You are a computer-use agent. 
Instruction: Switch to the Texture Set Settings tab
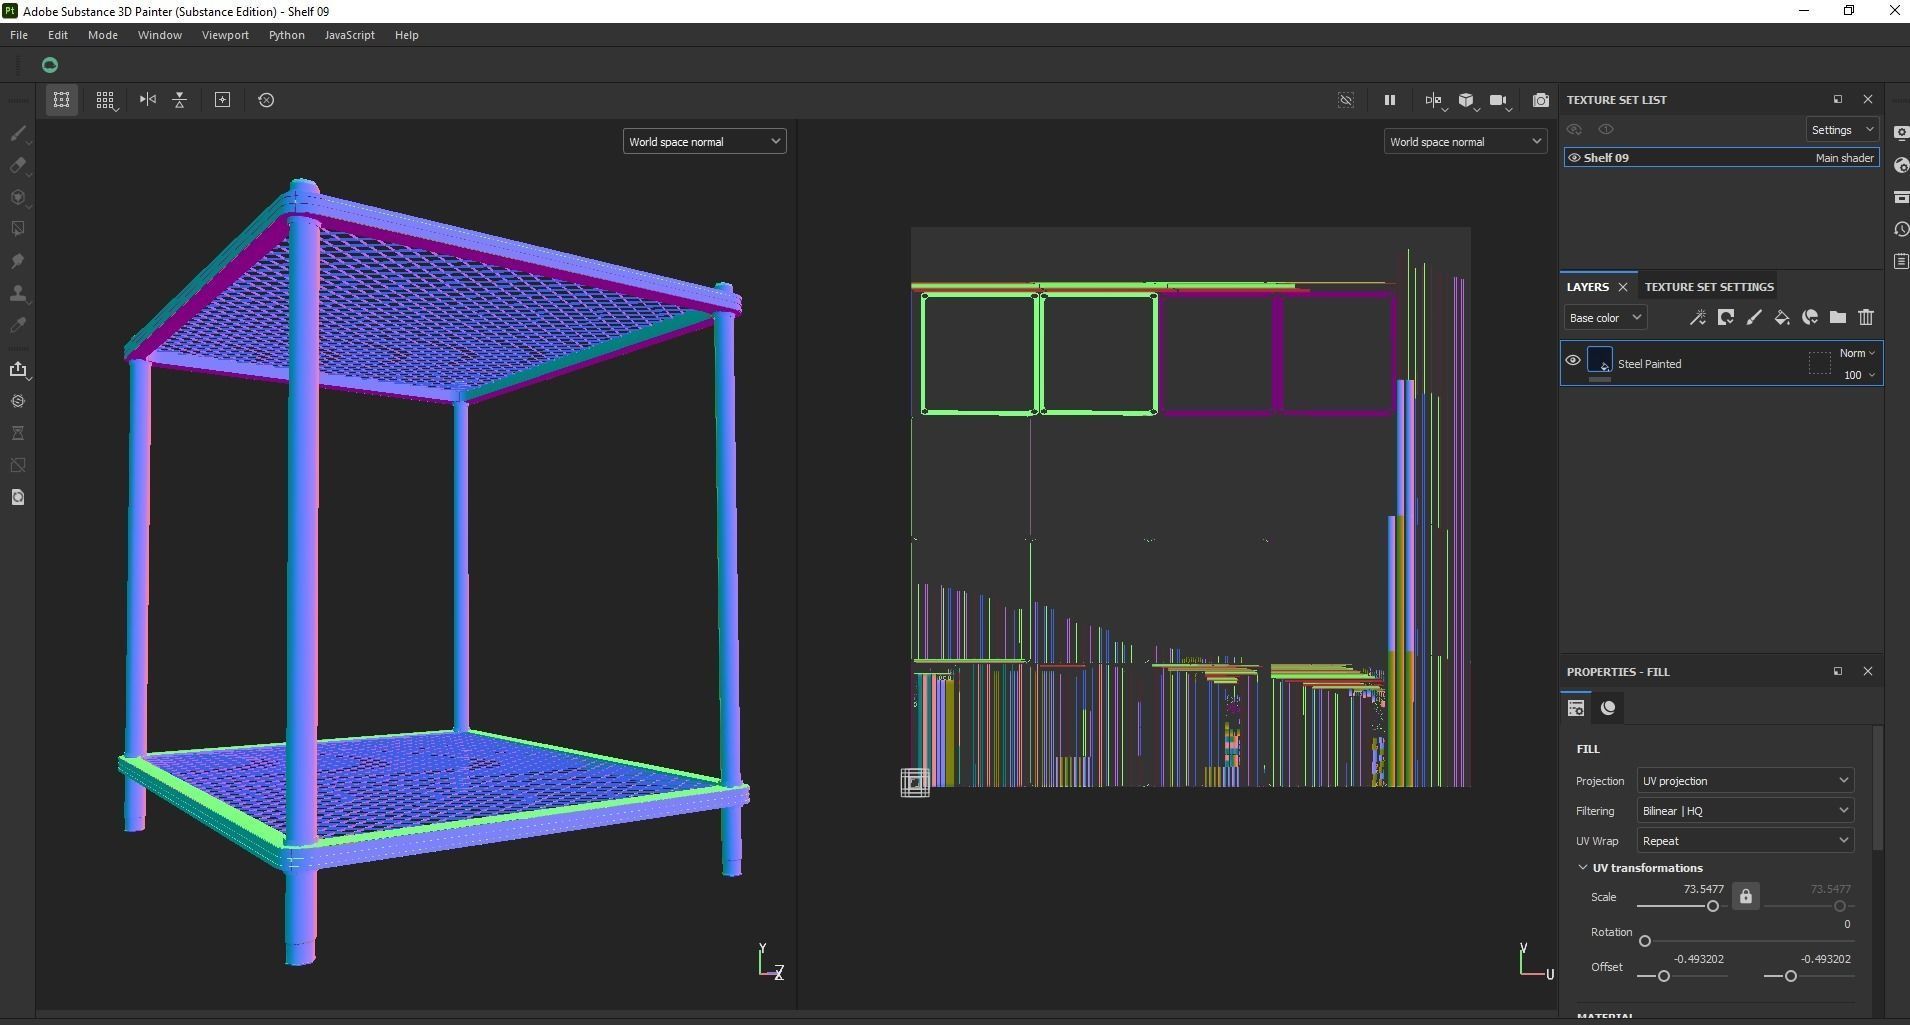(x=1709, y=287)
